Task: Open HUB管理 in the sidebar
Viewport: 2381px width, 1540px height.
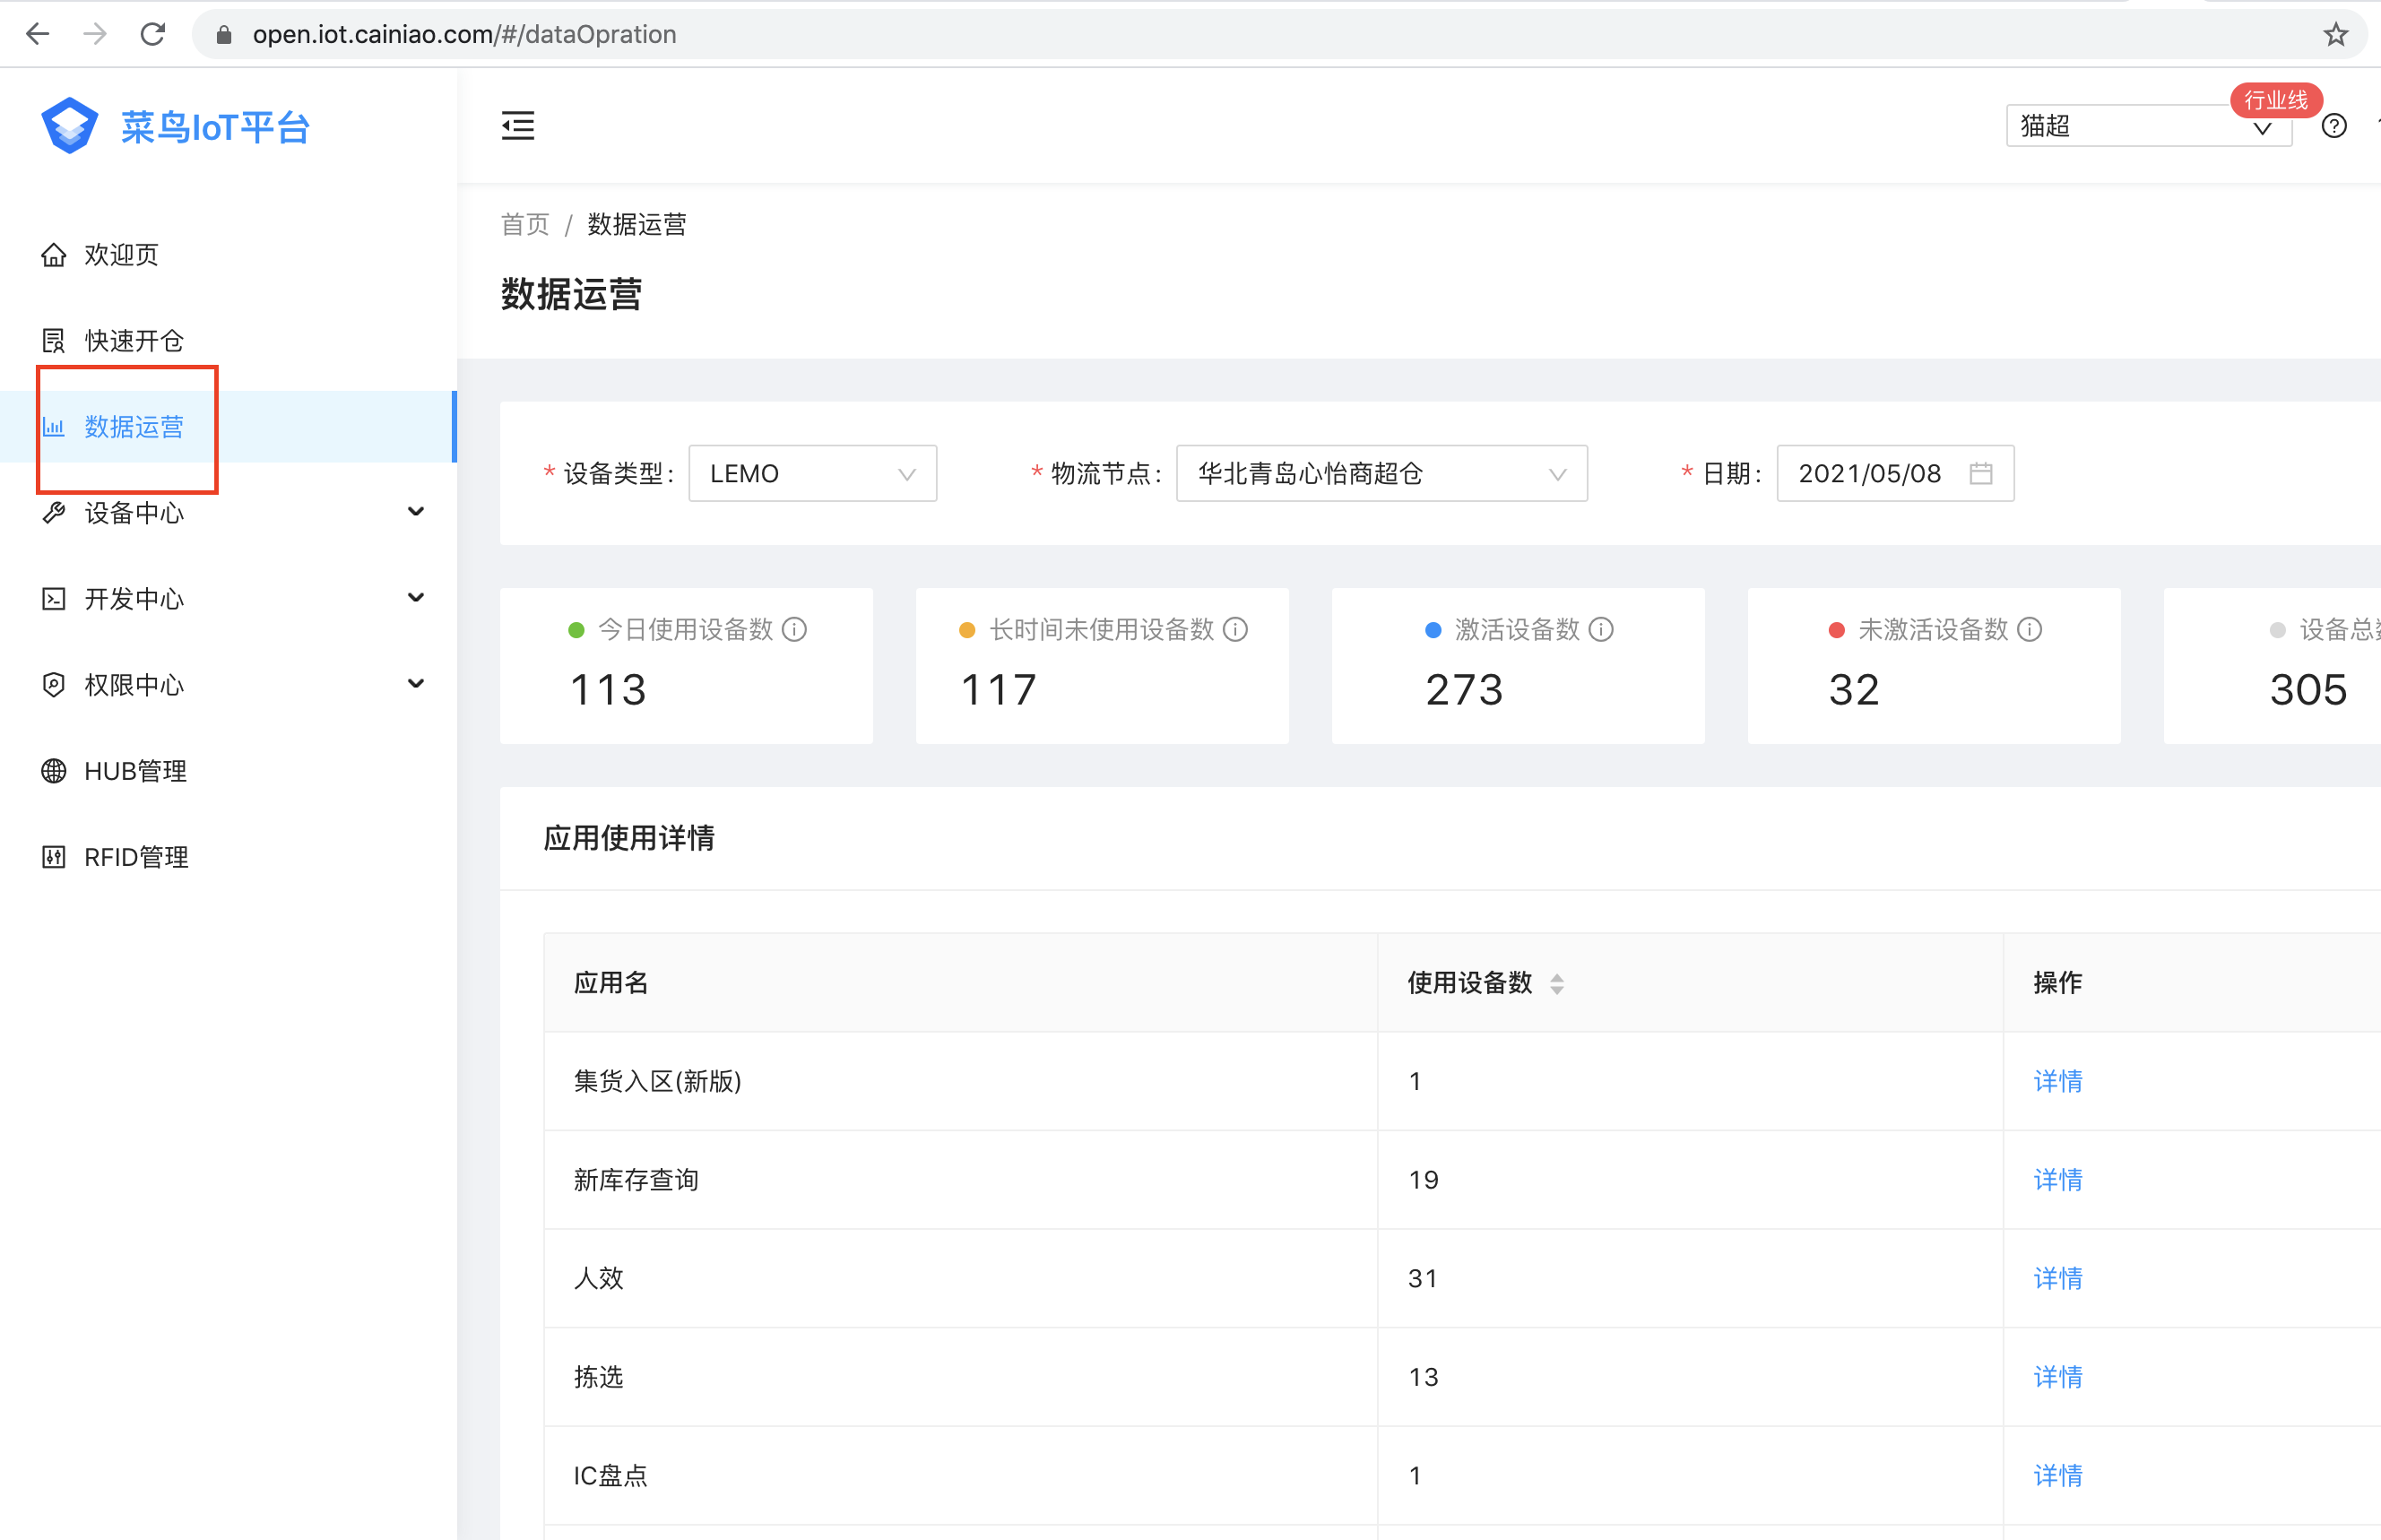Action: click(135, 771)
